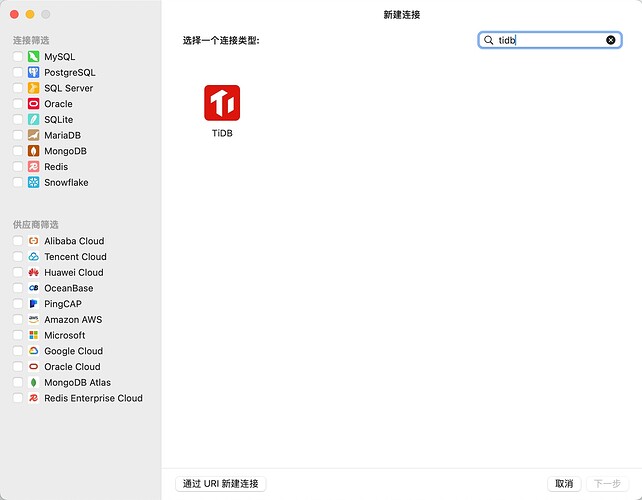
Task: Click the magnifier icon in the search field
Action: point(488,40)
